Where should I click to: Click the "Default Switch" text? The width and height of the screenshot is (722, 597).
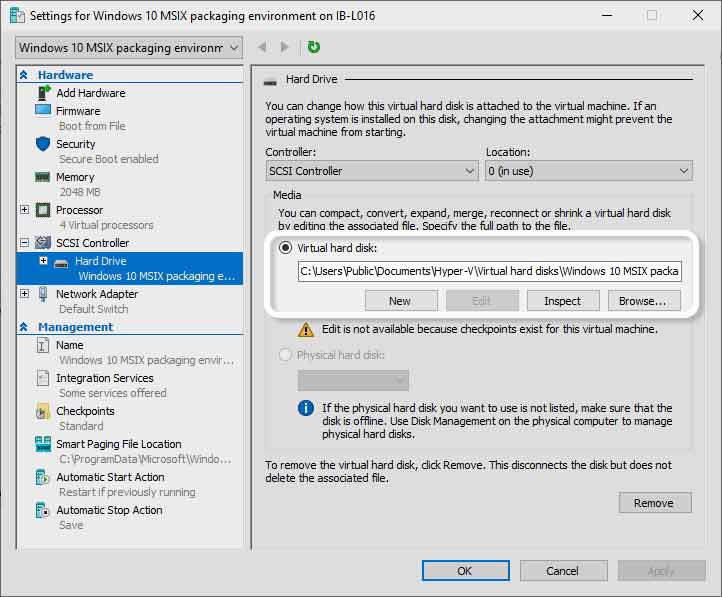(x=93, y=309)
